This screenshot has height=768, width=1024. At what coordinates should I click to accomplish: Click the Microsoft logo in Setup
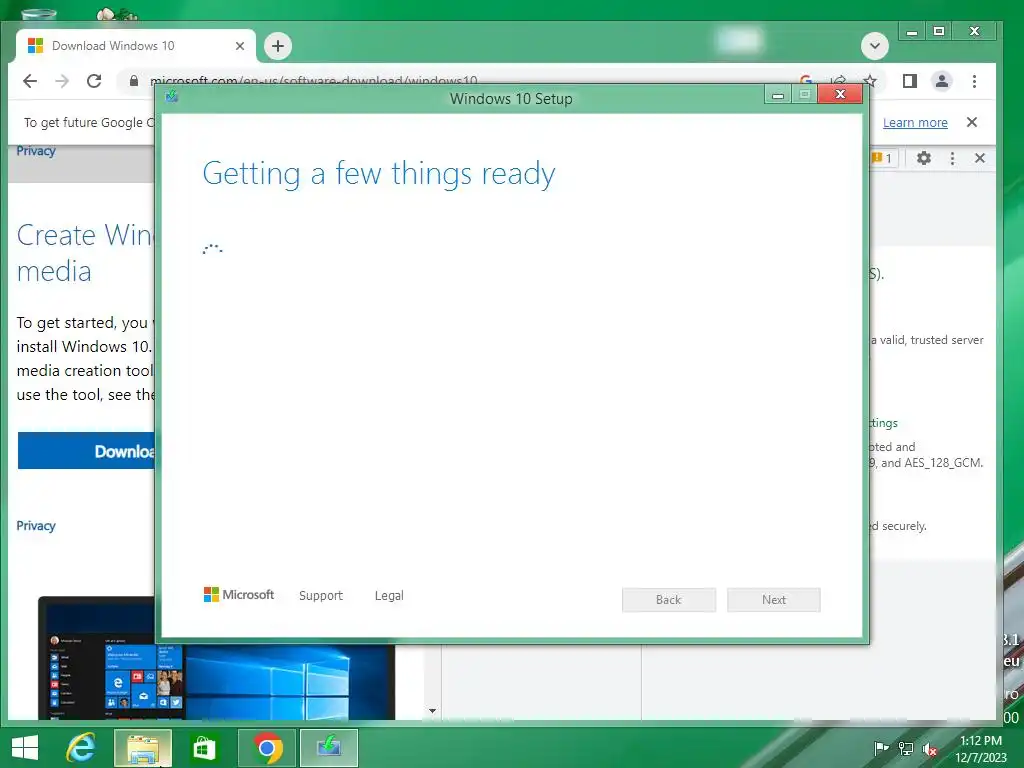239,594
